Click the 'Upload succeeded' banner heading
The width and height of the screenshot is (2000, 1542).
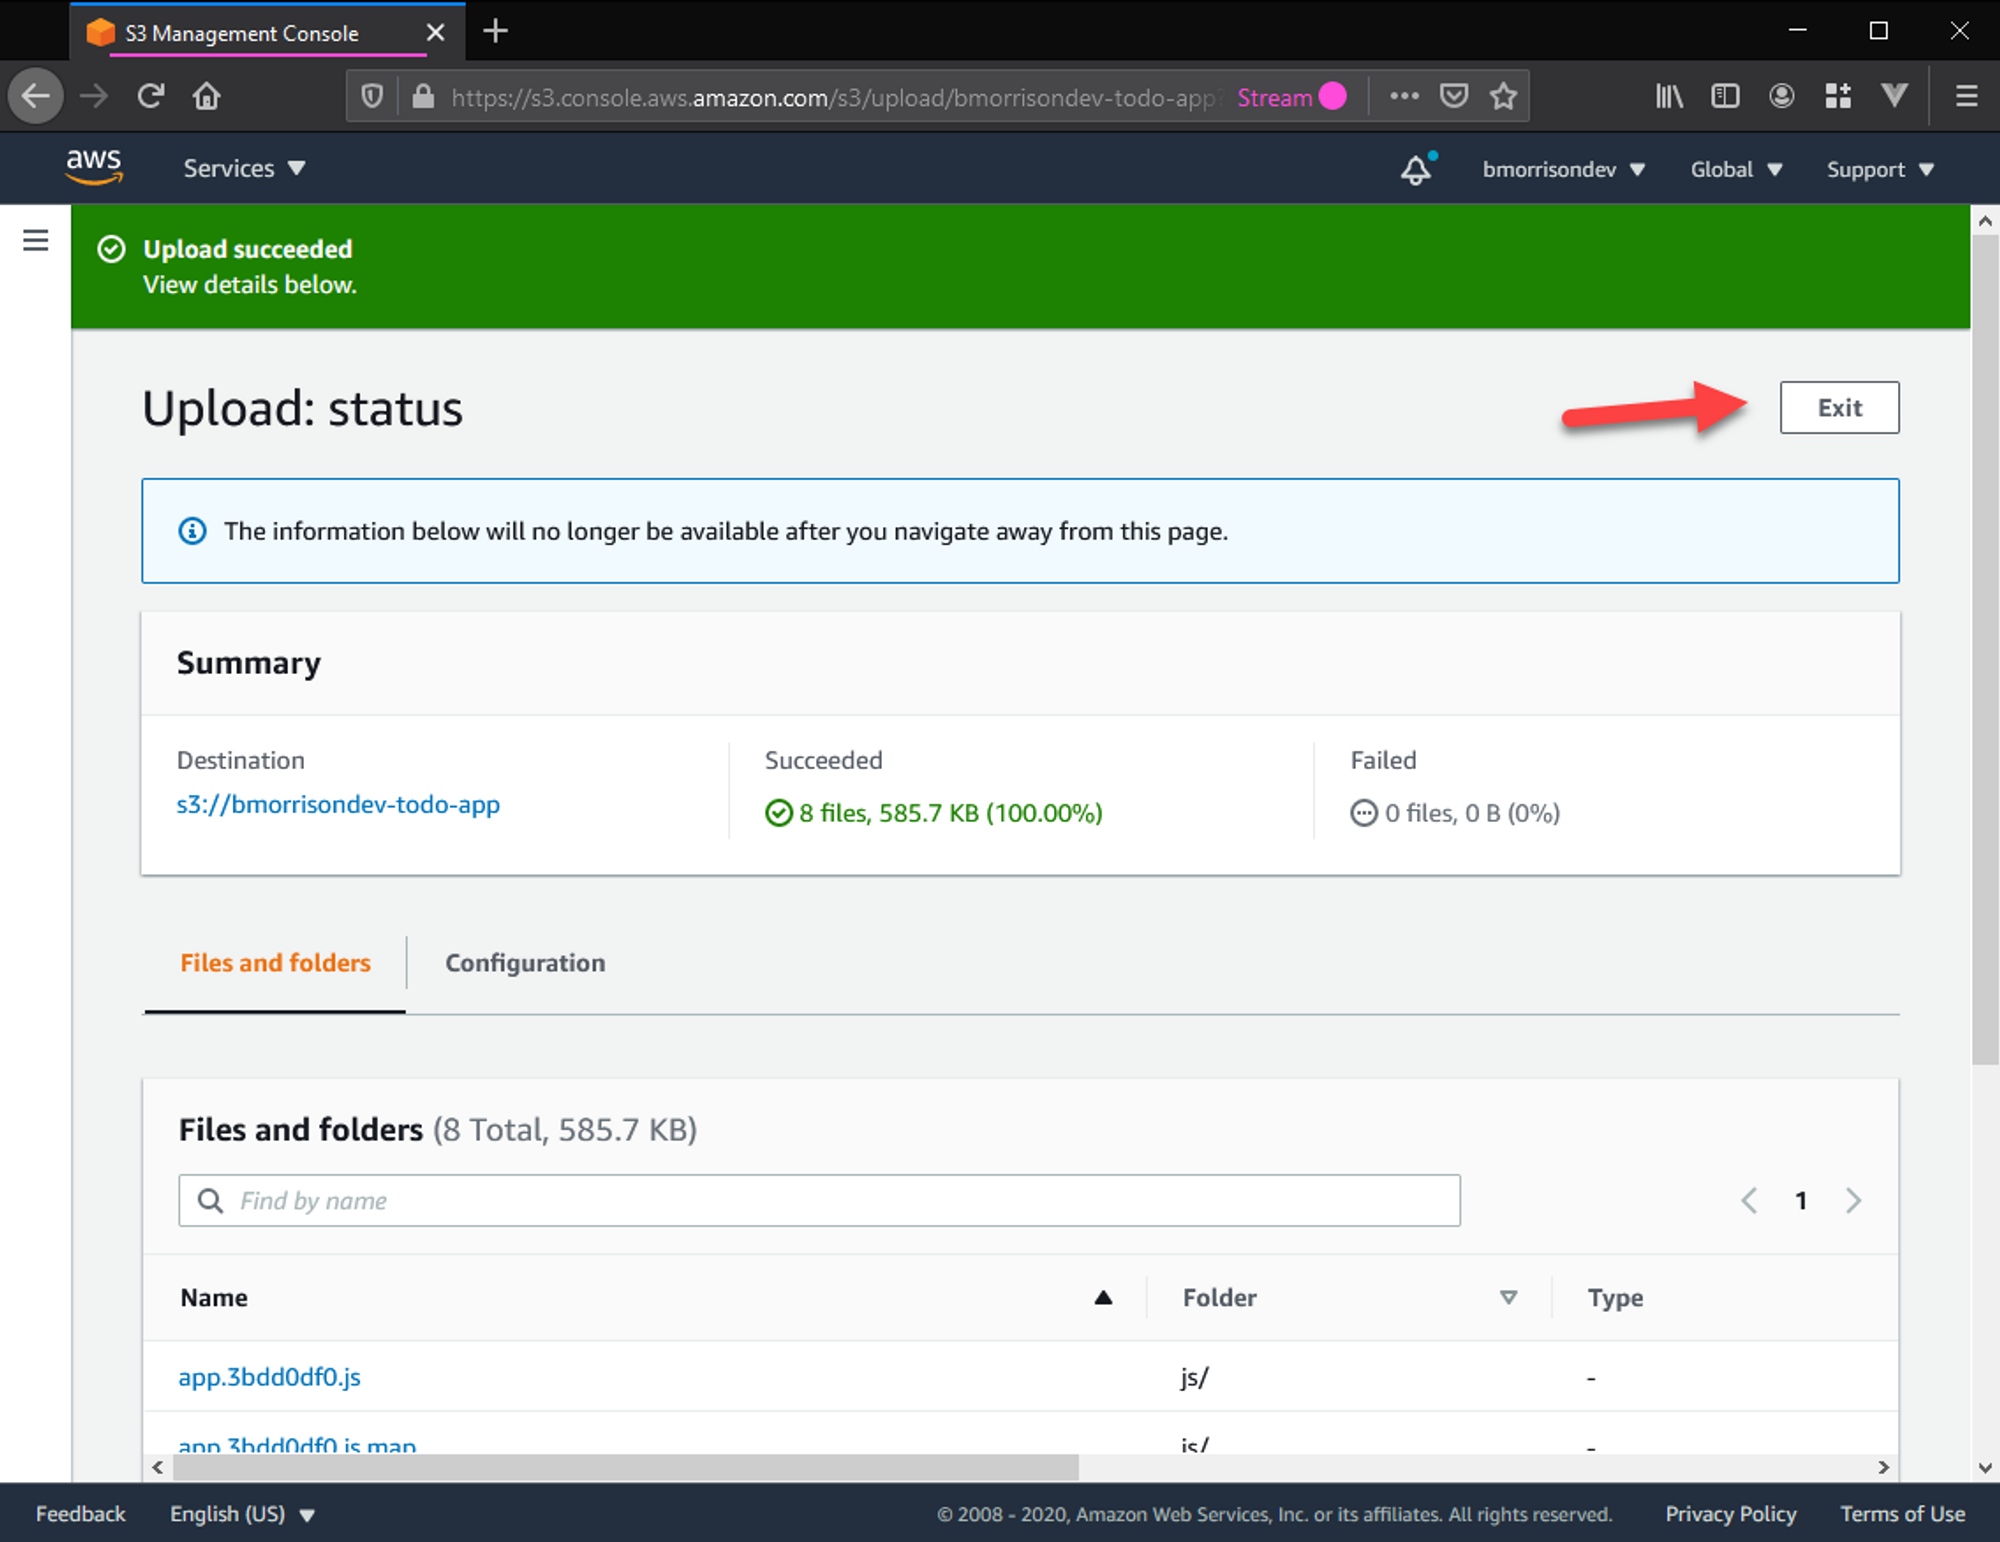[248, 248]
